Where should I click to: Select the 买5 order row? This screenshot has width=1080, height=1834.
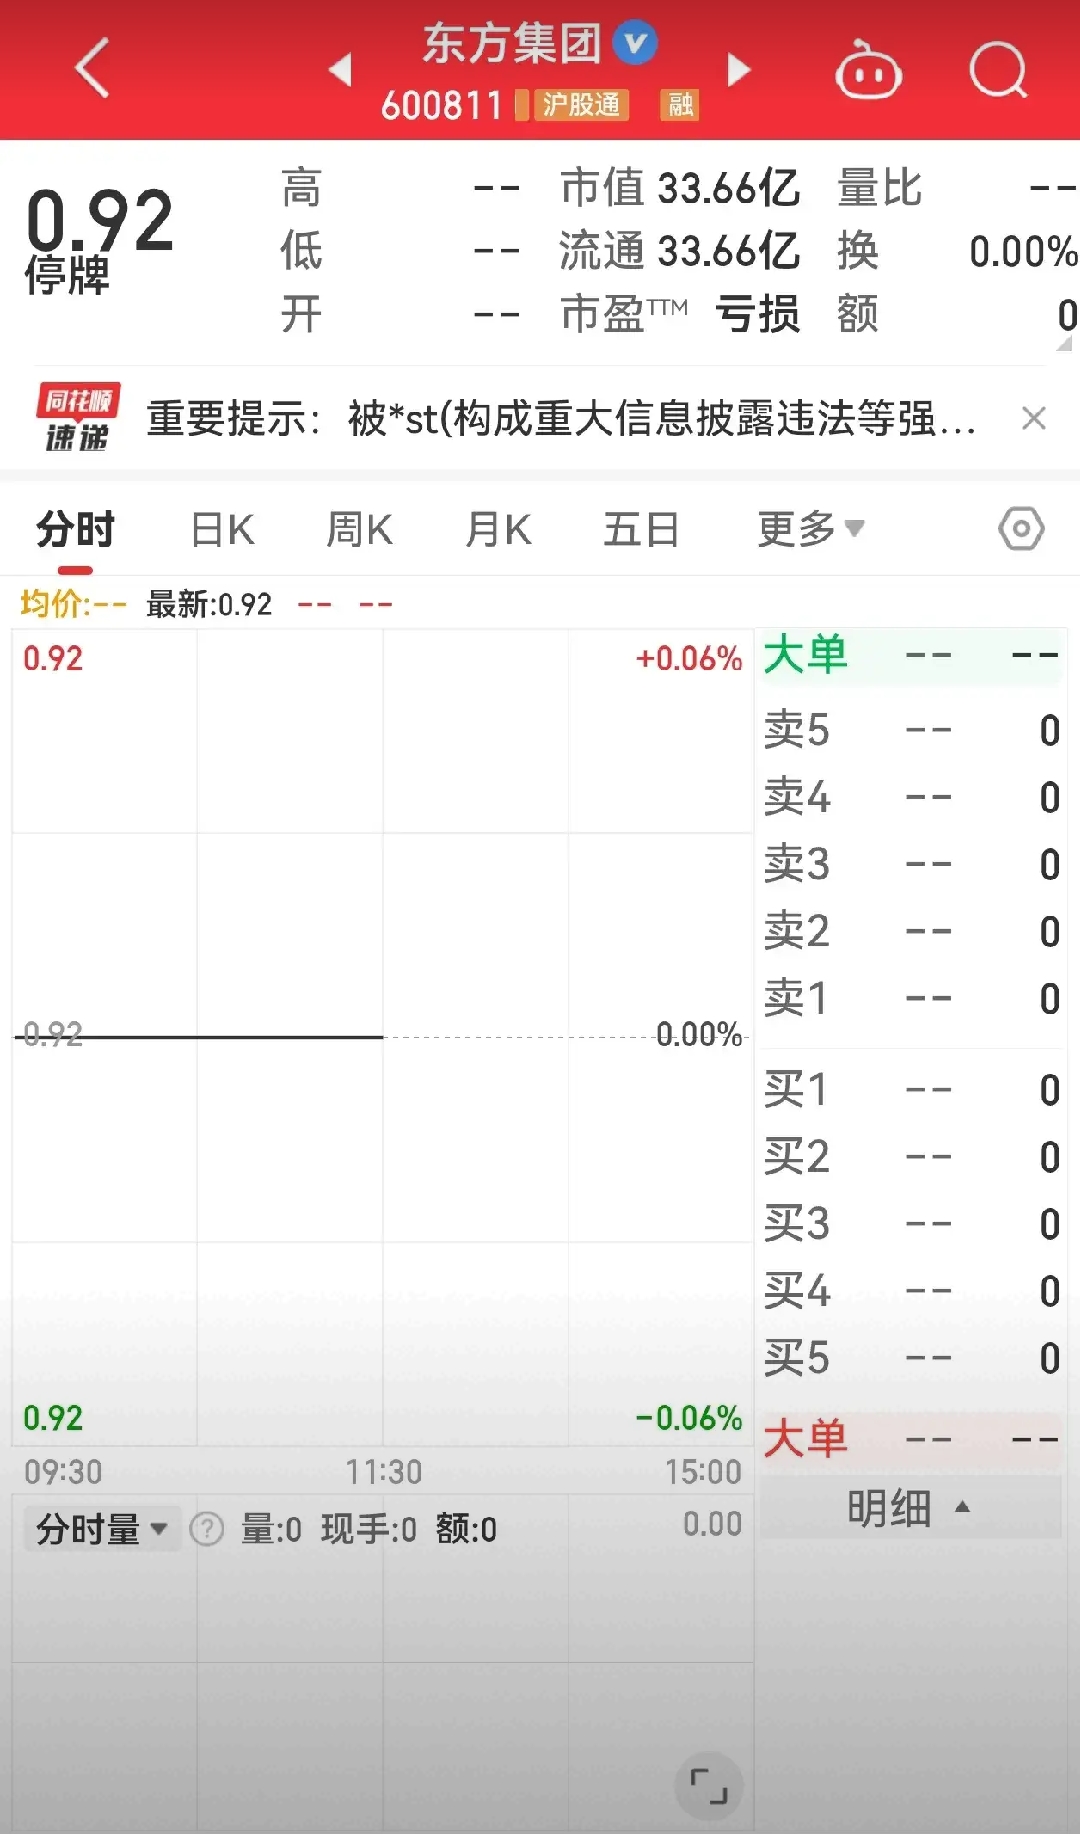pos(911,1358)
